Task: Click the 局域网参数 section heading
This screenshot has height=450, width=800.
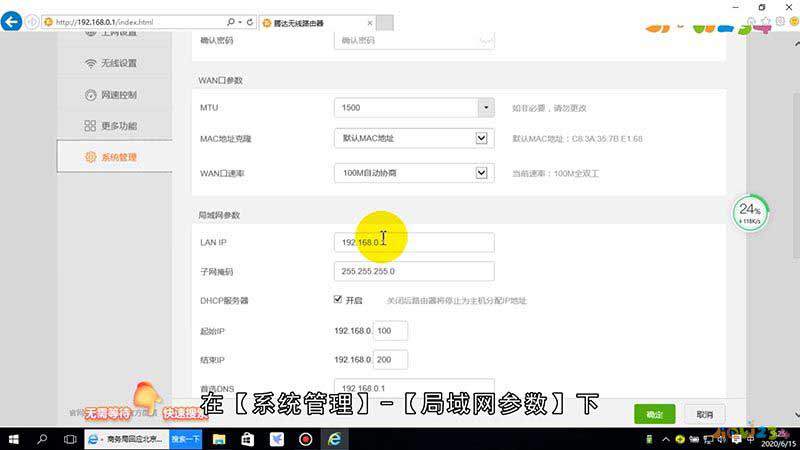Action: (x=219, y=215)
